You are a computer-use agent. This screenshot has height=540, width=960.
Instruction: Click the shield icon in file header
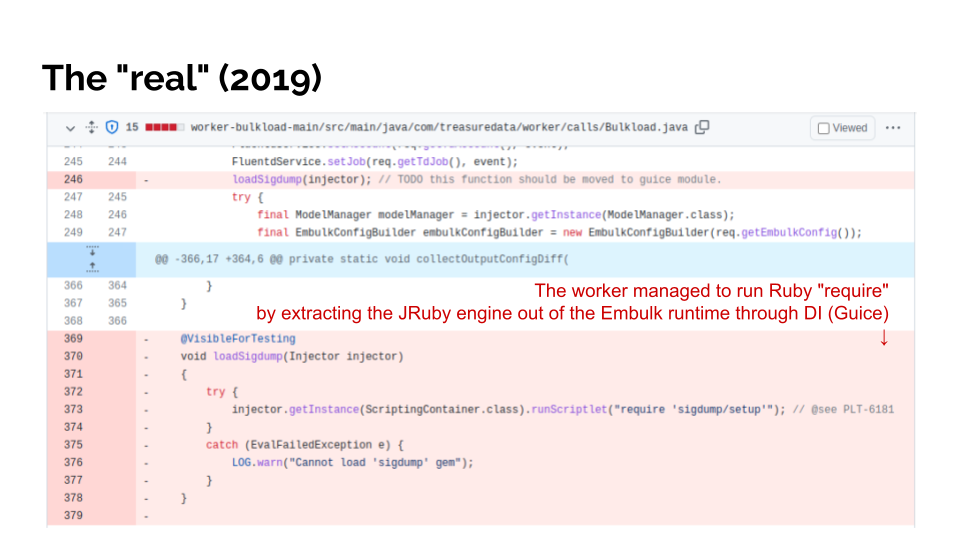[112, 128]
